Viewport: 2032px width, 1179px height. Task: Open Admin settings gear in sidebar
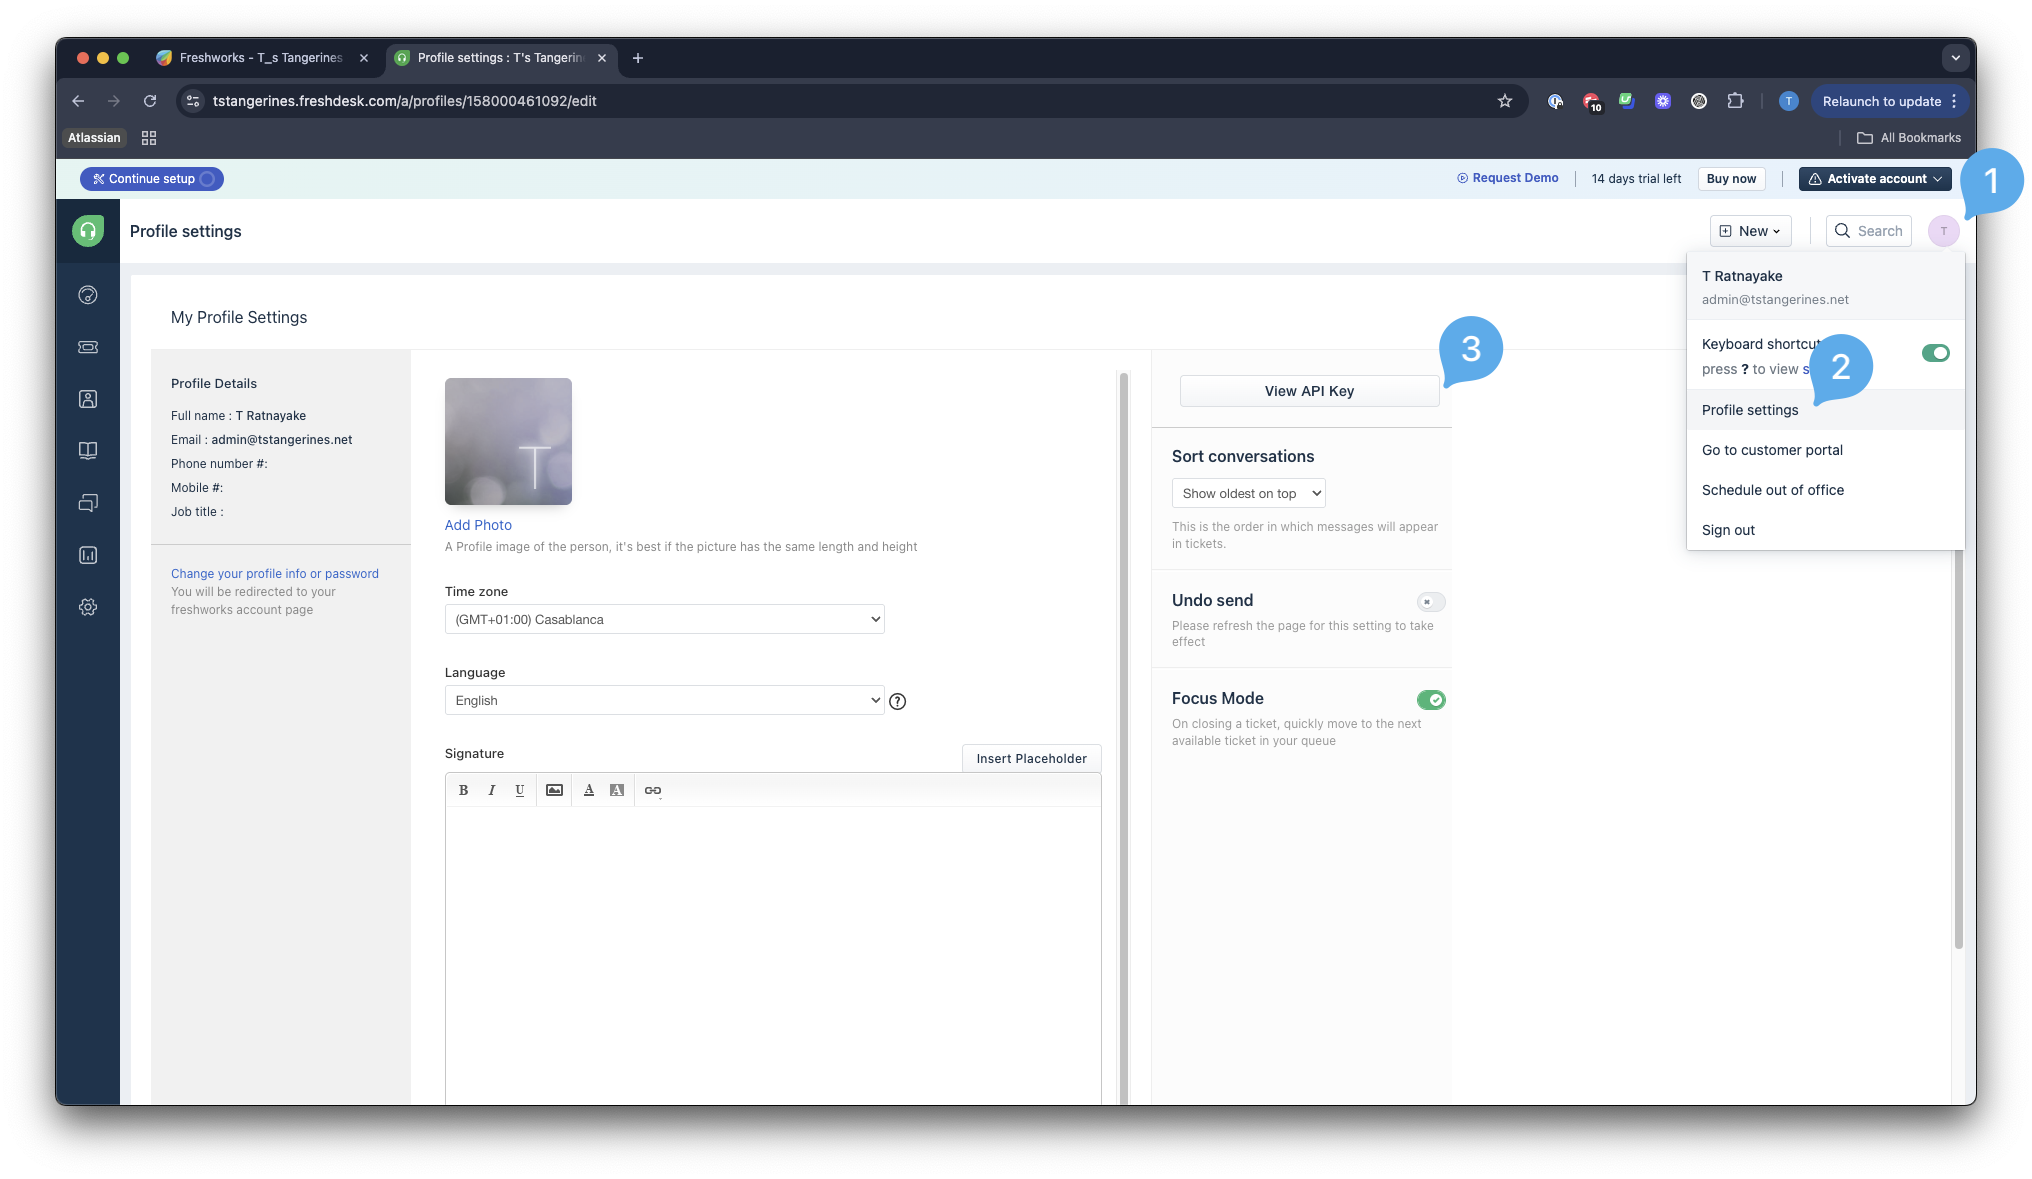pyautogui.click(x=88, y=607)
